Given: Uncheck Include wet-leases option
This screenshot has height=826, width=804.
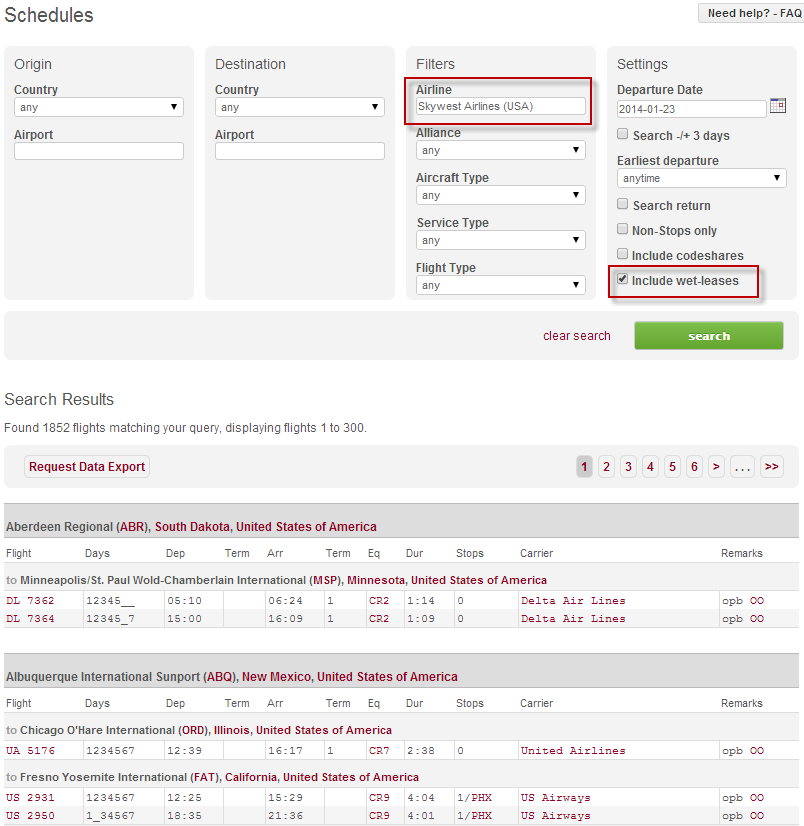Looking at the screenshot, I should point(623,280).
